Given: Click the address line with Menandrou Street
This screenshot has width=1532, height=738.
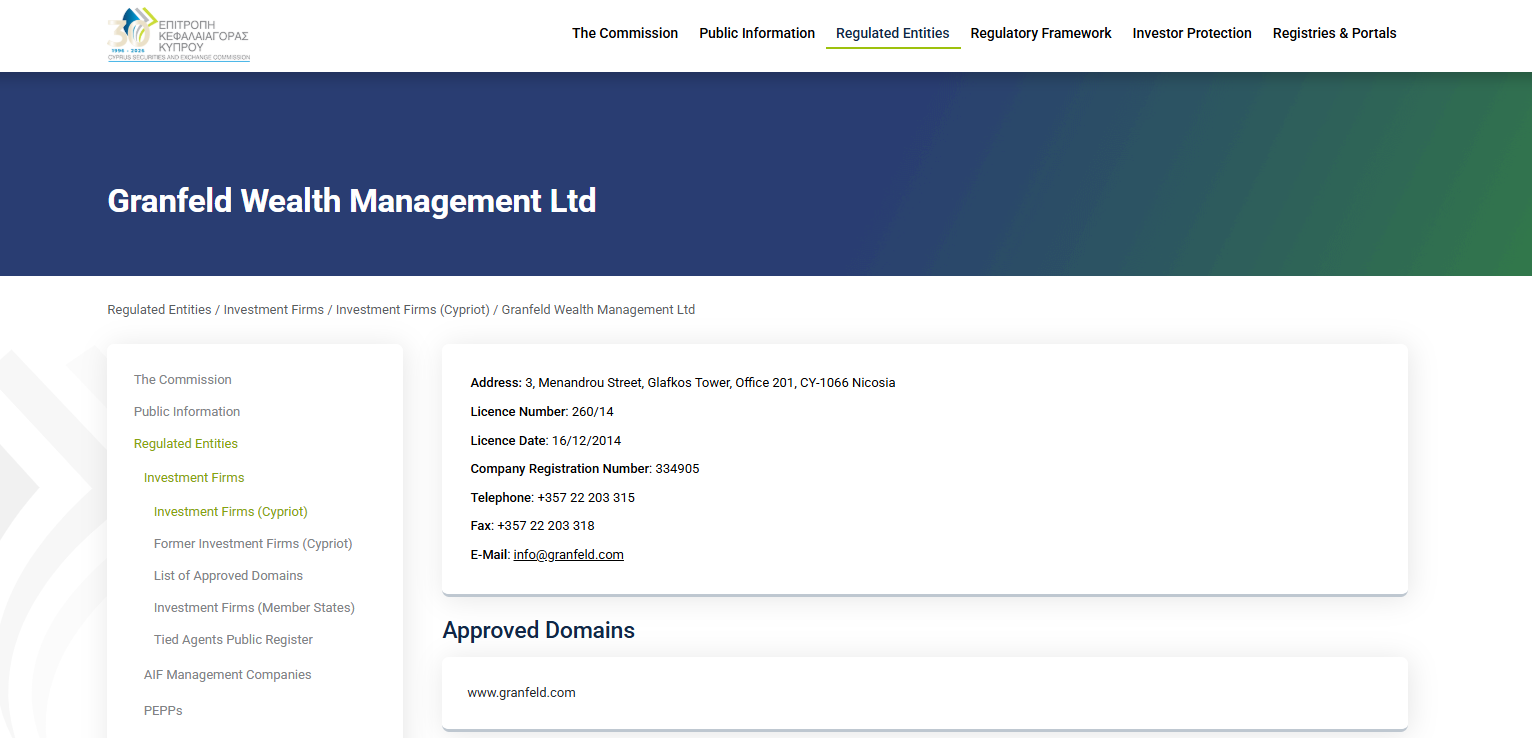Looking at the screenshot, I should 683,383.
